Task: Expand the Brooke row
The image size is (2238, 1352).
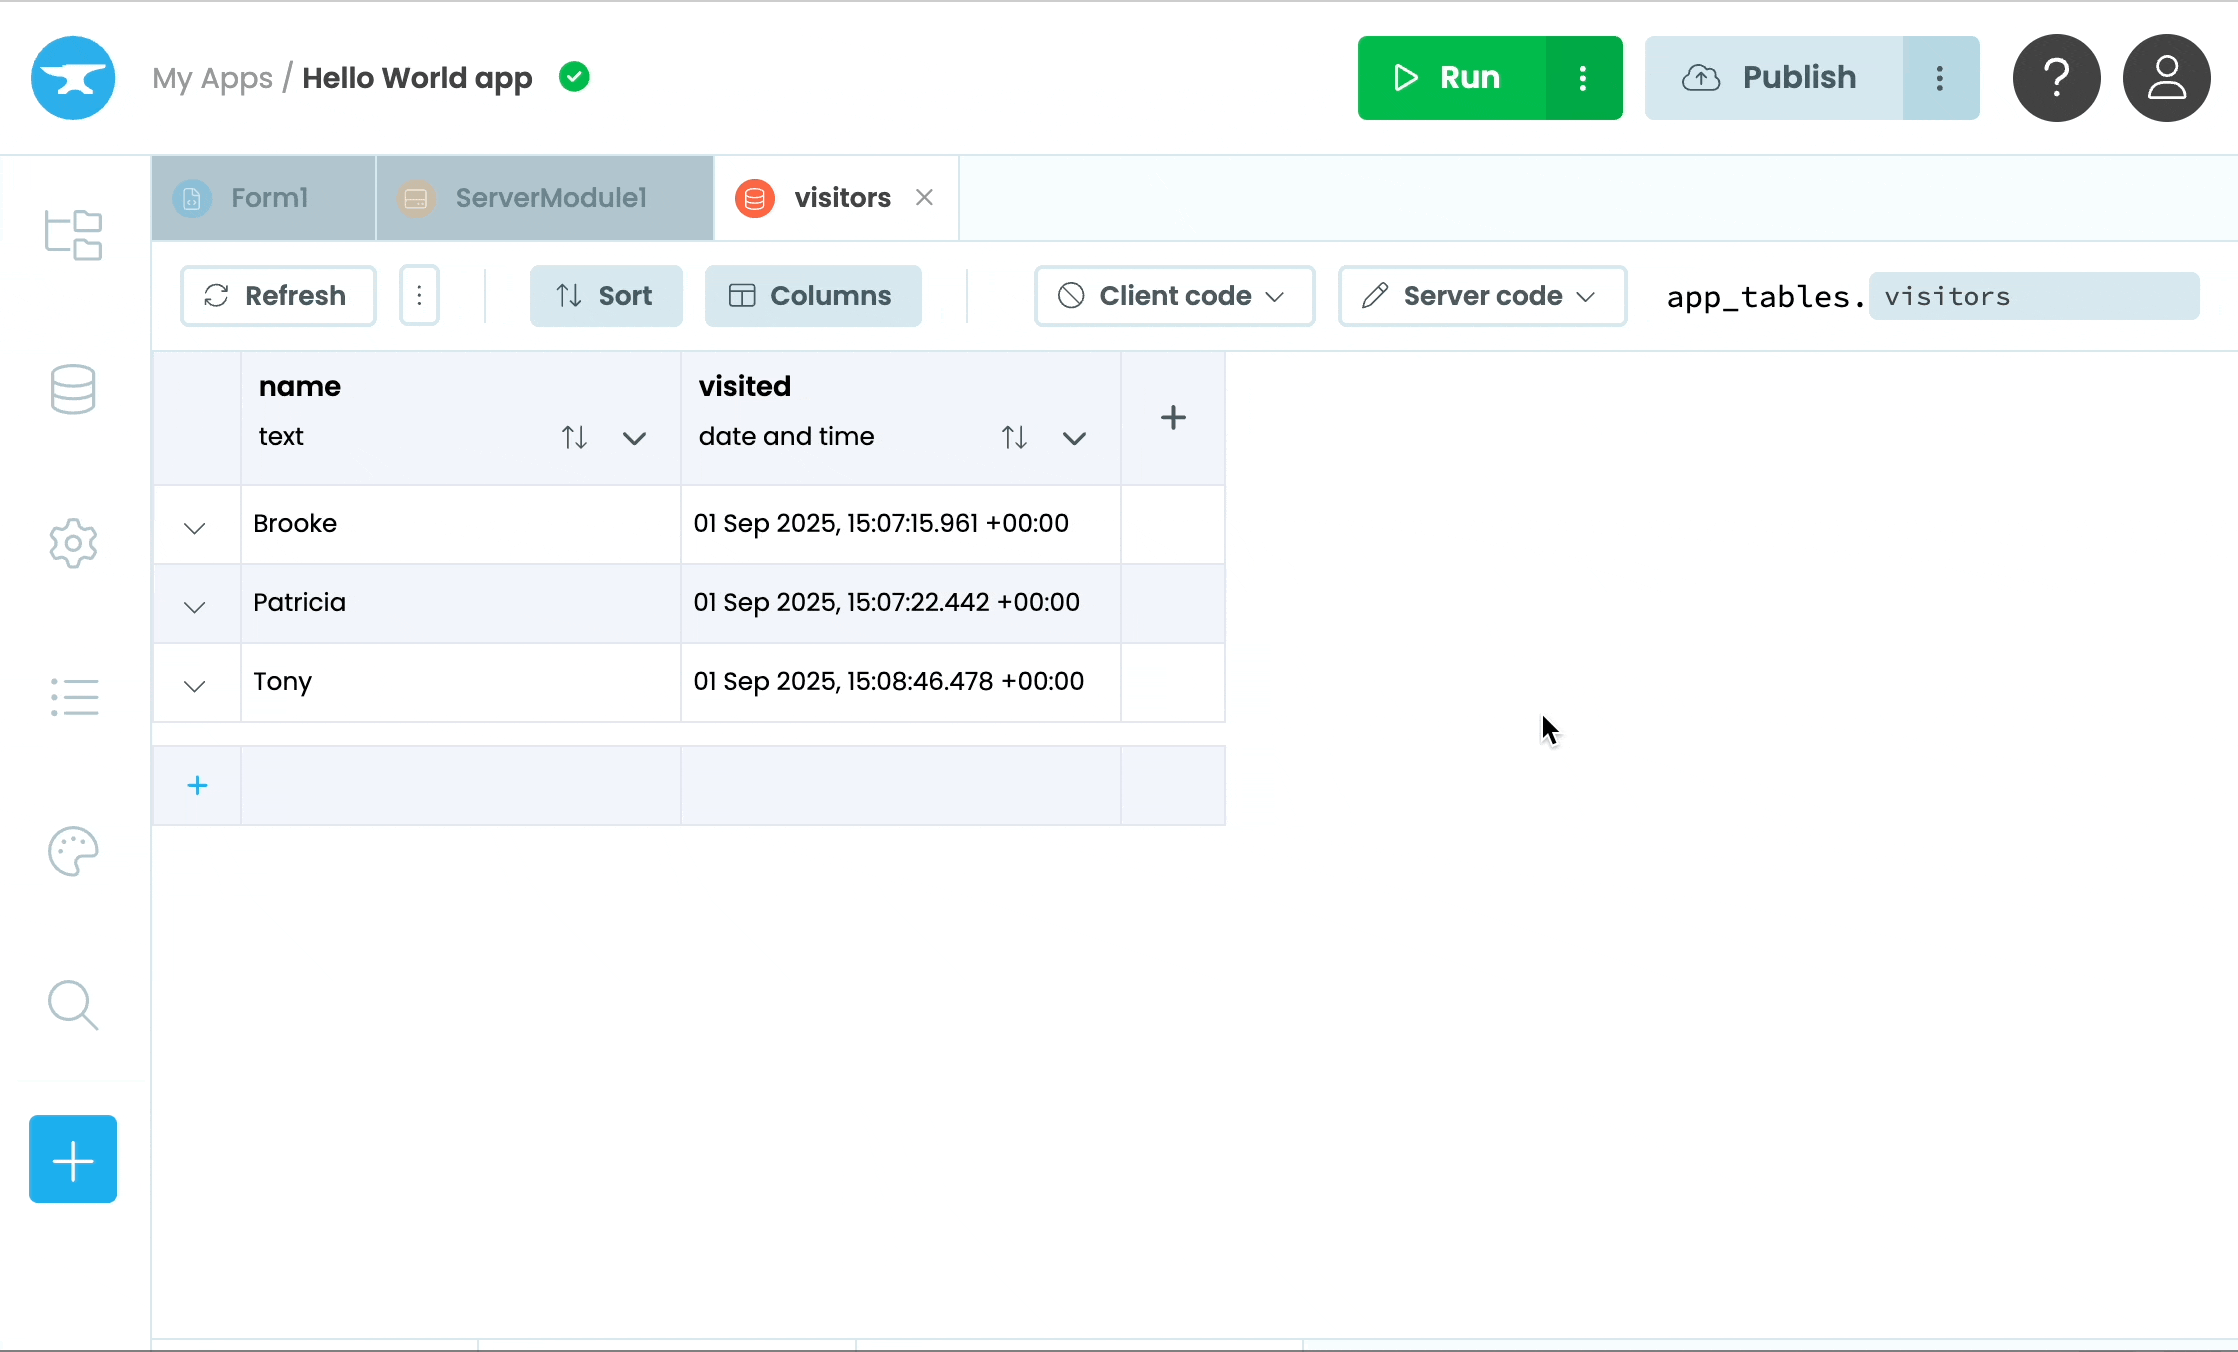Action: point(195,527)
